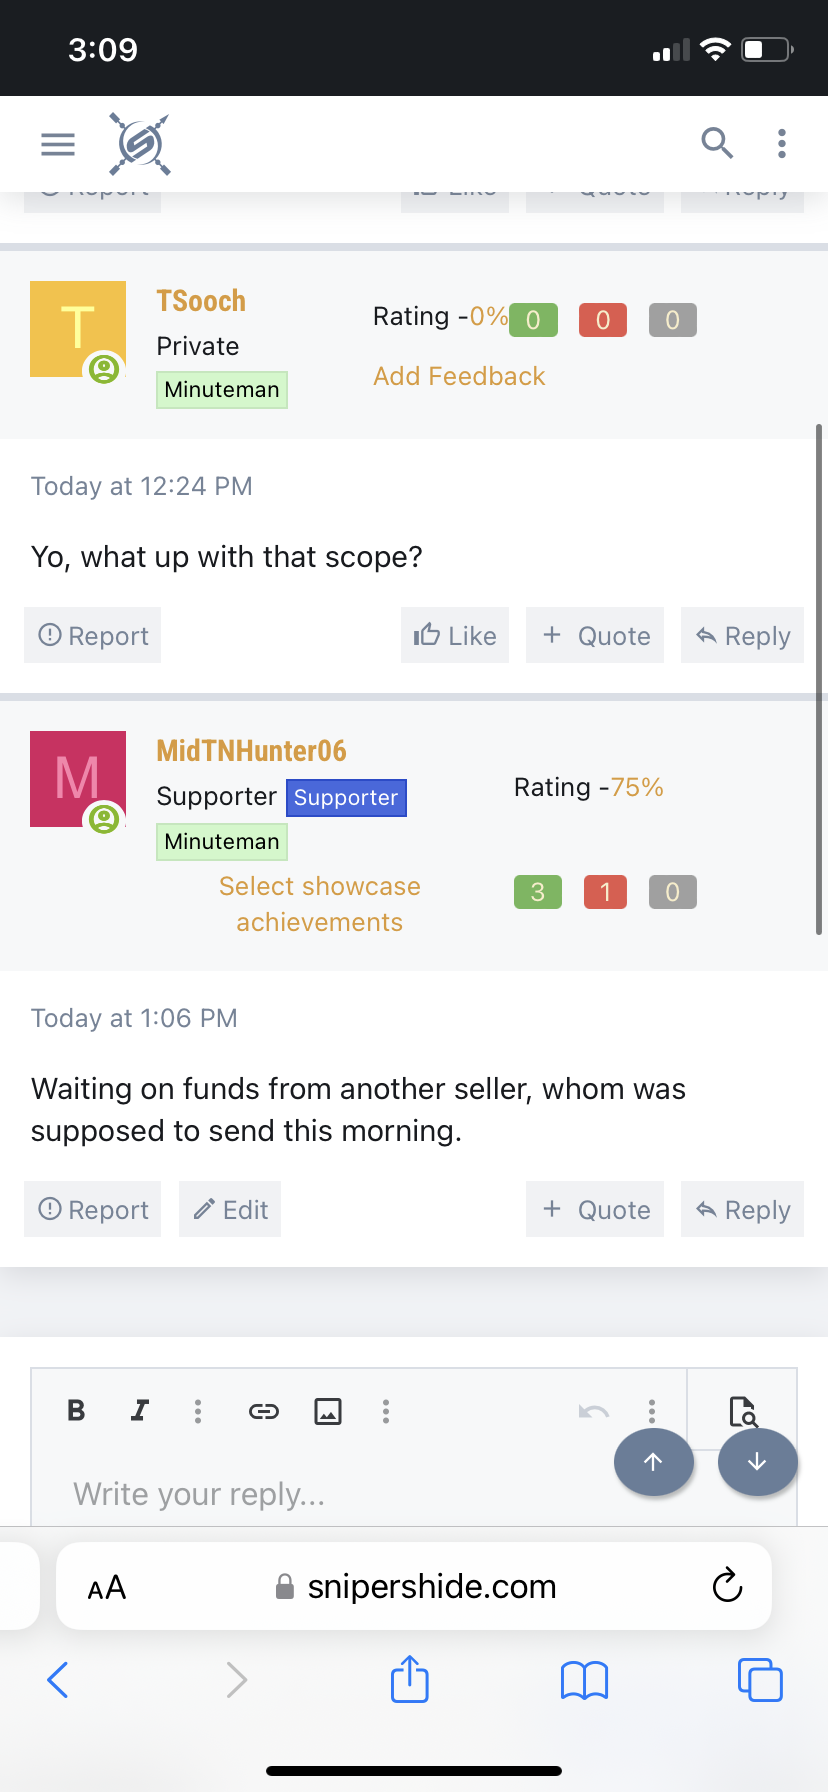Screen dimensions: 828x1792
Task: Like TSooch's post
Action: pyautogui.click(x=455, y=635)
